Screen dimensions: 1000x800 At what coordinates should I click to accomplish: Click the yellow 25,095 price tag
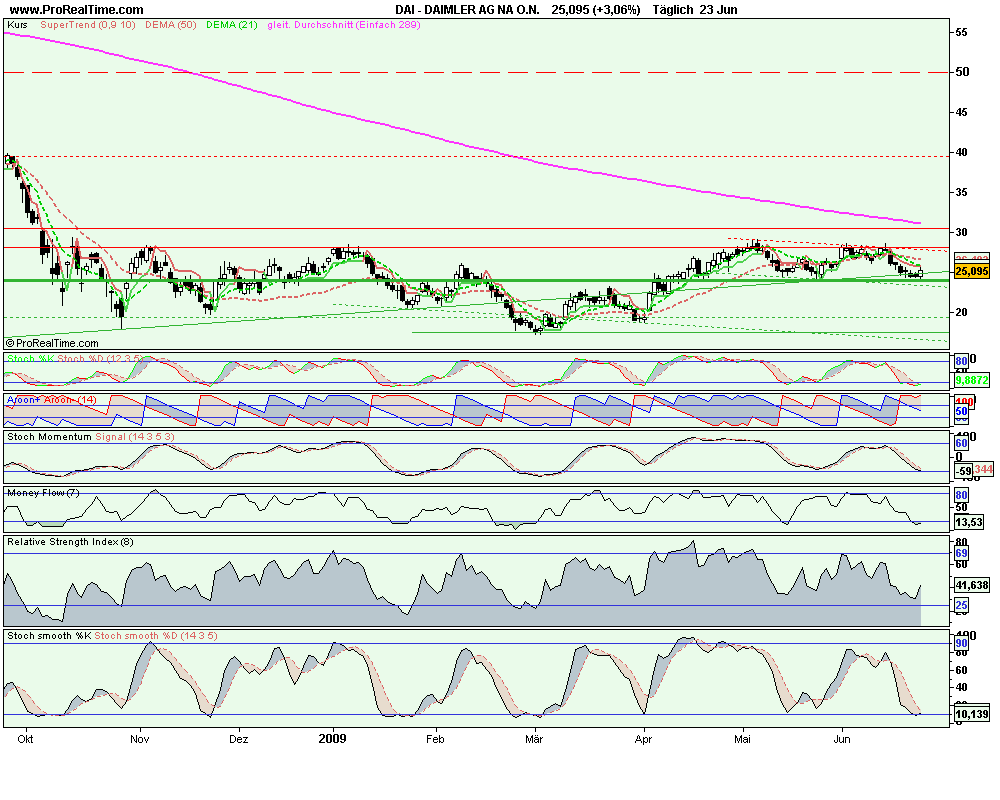[971, 271]
